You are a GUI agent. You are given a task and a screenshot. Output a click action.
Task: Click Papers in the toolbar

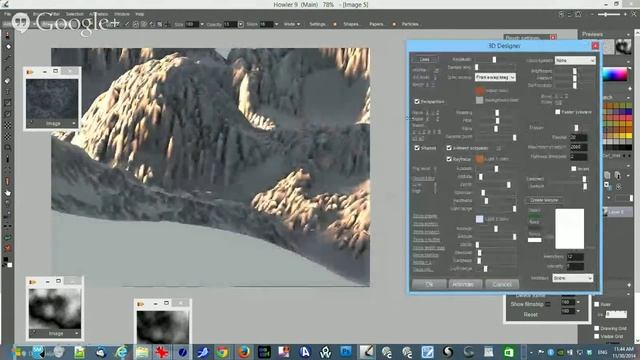point(376,24)
